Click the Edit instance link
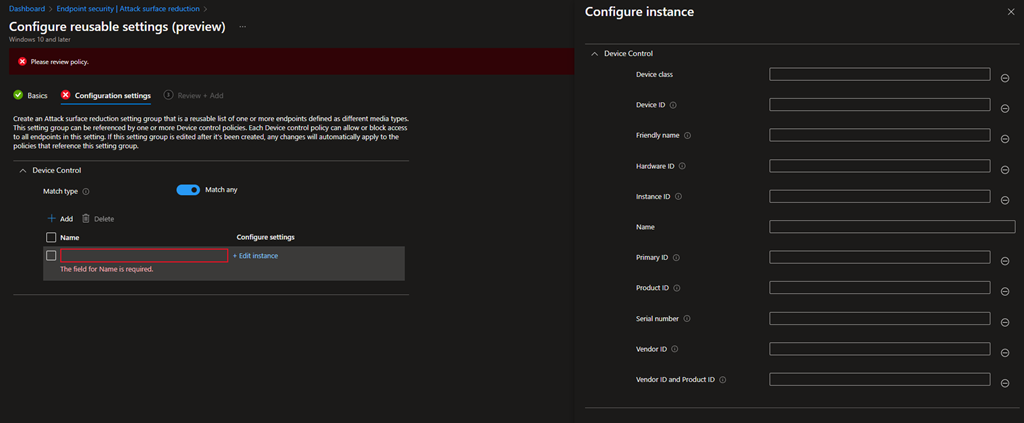This screenshot has width=1024, height=423. click(256, 256)
